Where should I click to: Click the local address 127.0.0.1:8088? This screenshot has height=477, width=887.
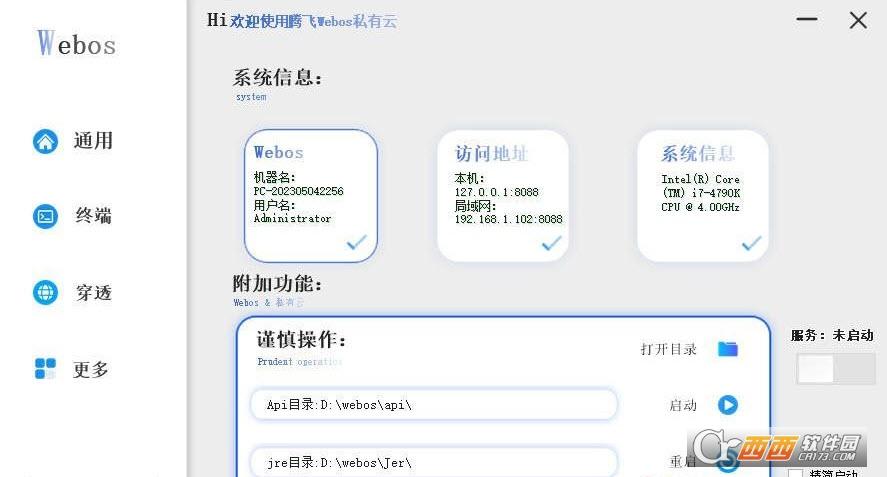(x=497, y=192)
